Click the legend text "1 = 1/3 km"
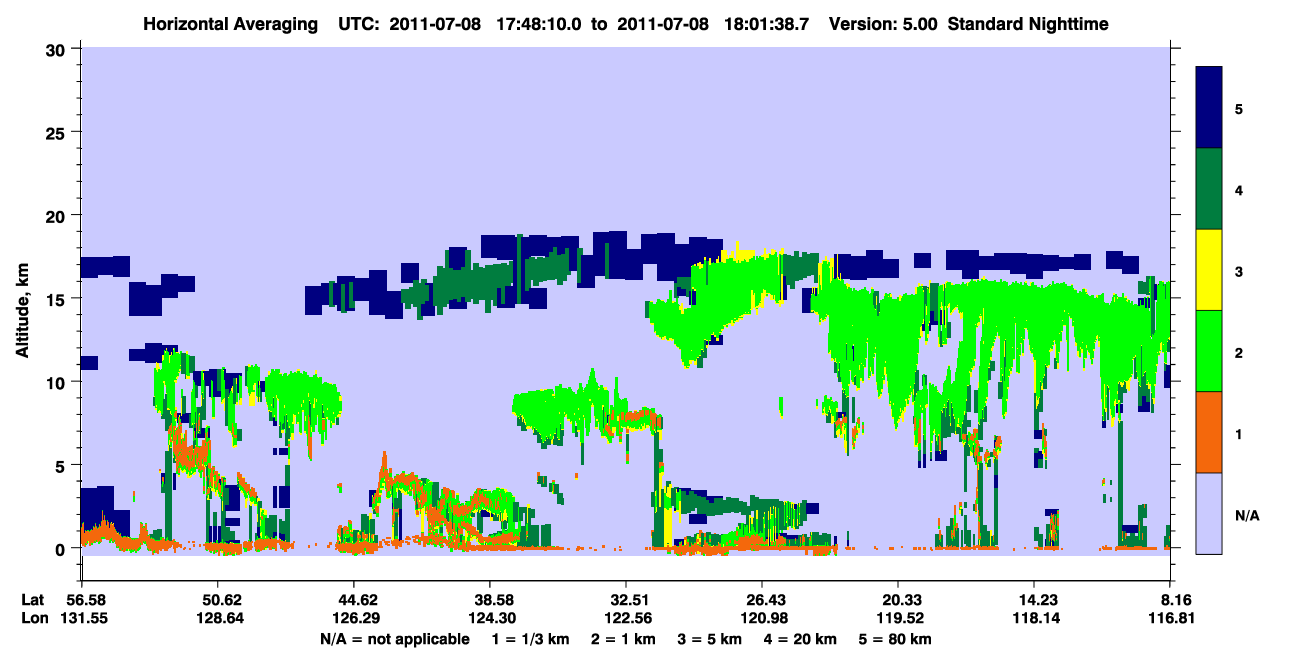 (x=529, y=639)
